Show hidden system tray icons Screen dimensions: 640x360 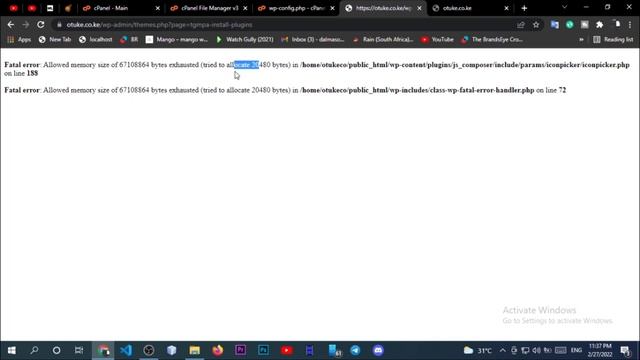(x=502, y=350)
